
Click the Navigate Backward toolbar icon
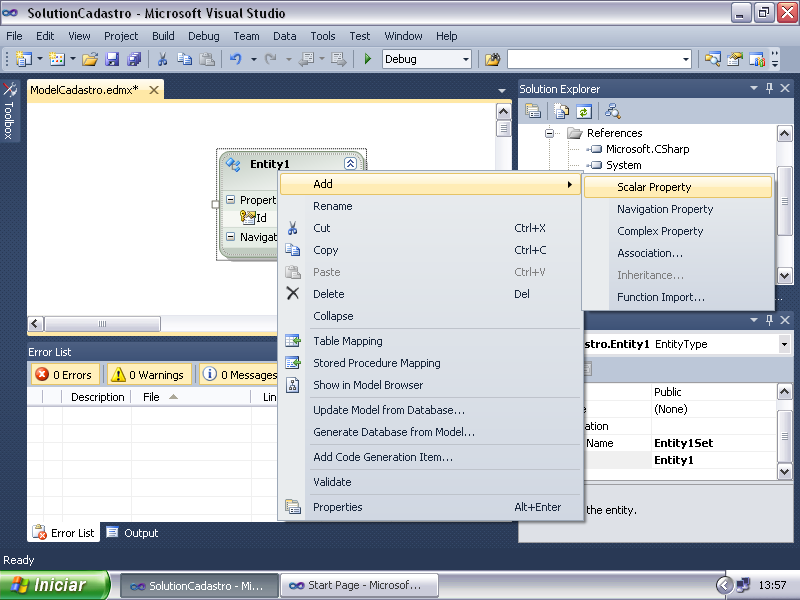pos(307,59)
